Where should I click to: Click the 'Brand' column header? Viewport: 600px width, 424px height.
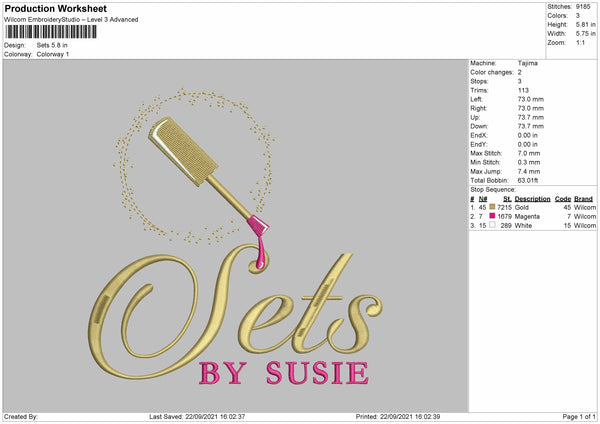[584, 199]
